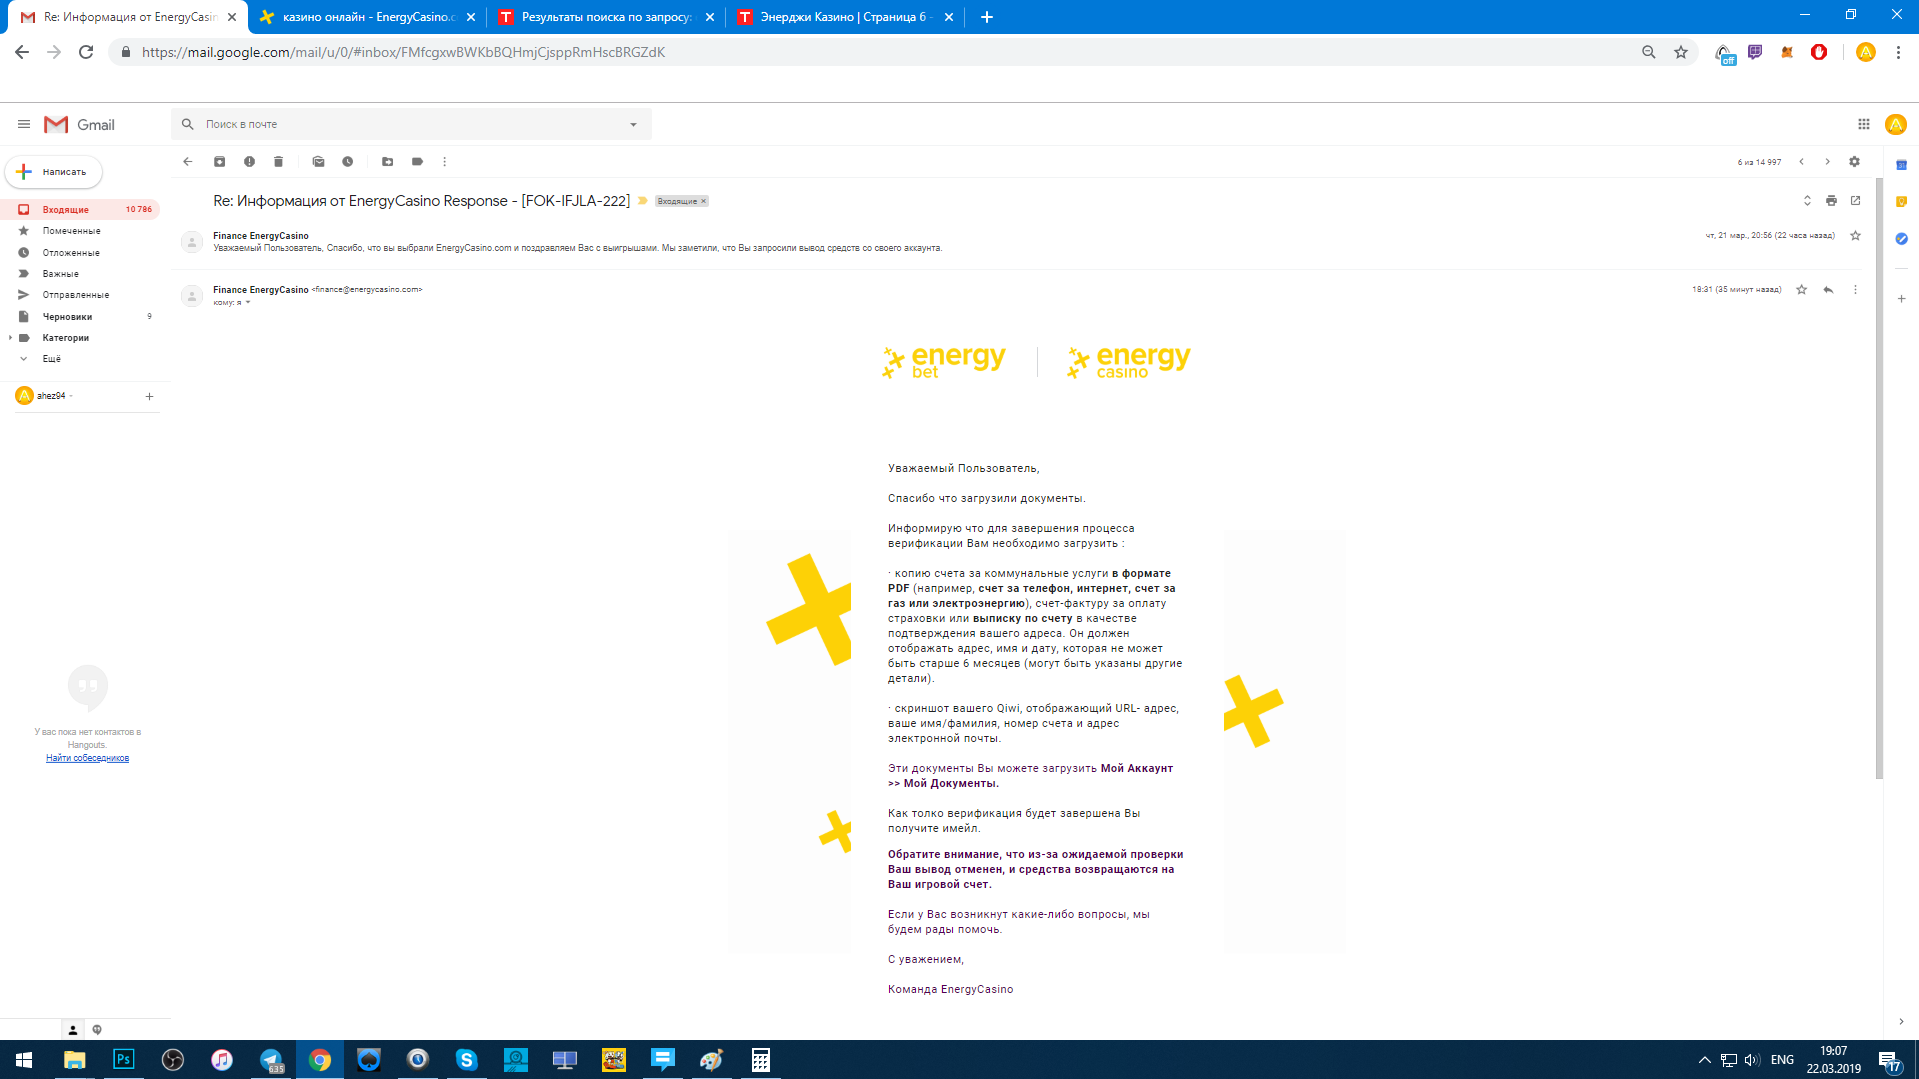Report this email as spam
The image size is (1919, 1079).
249,162
